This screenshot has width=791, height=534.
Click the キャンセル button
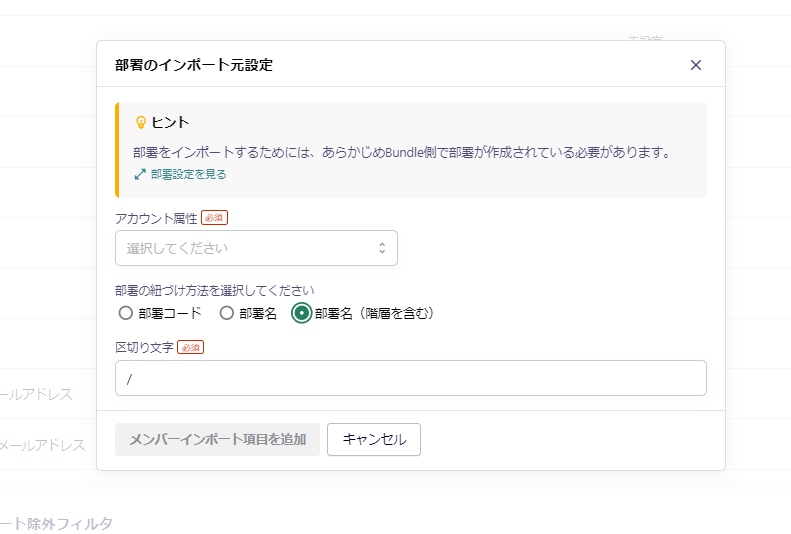374,439
